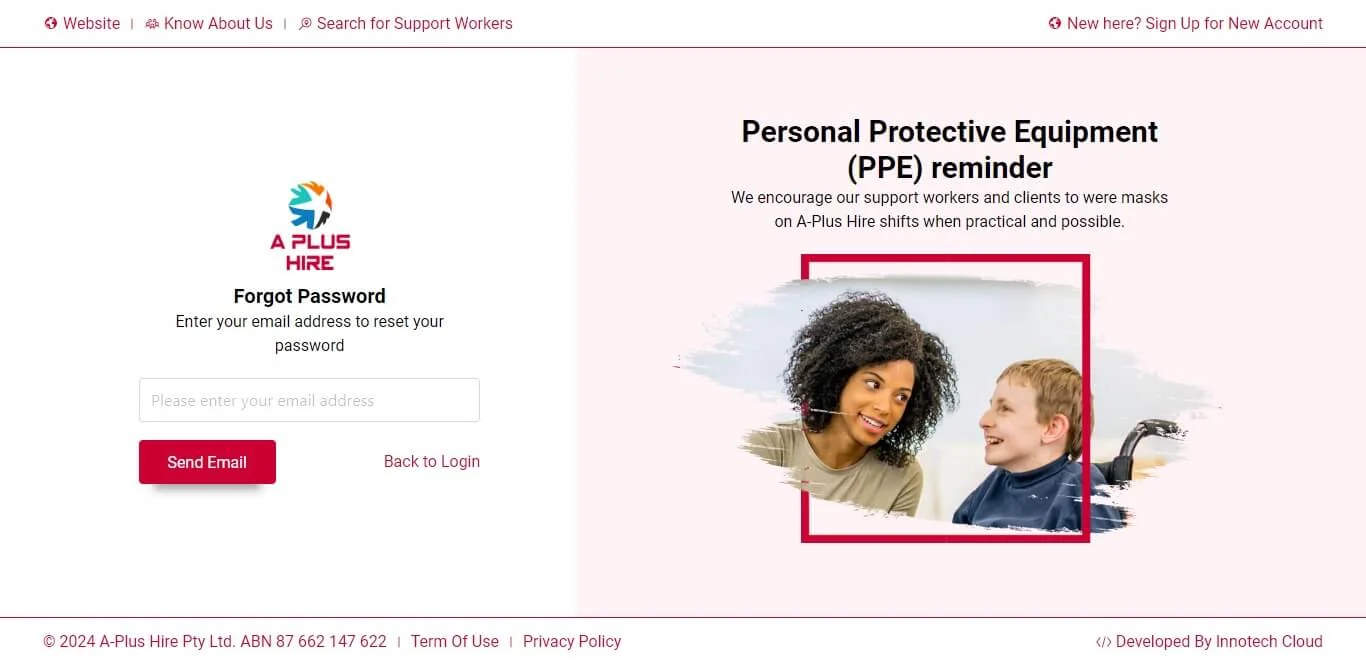Click the code brackets icon in footer
Image resolution: width=1366 pixels, height=665 pixels.
pos(1103,642)
